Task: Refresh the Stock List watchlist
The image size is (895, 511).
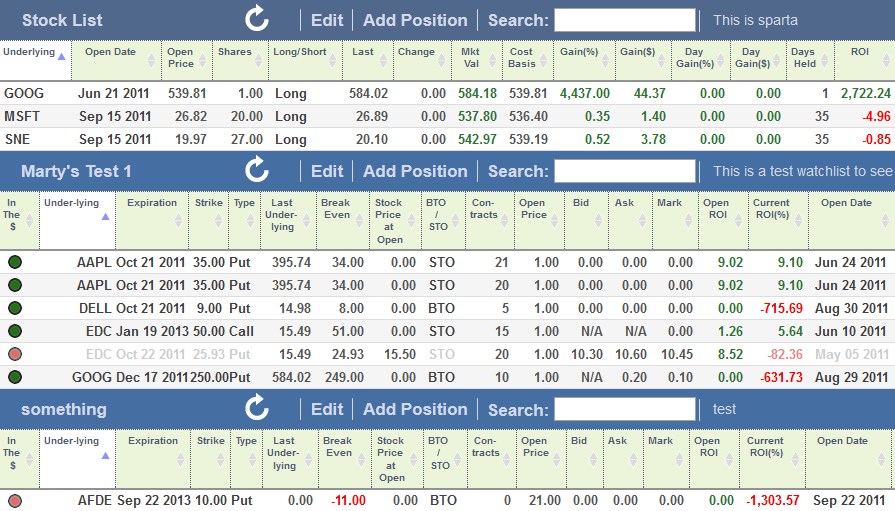Action: [x=257, y=19]
